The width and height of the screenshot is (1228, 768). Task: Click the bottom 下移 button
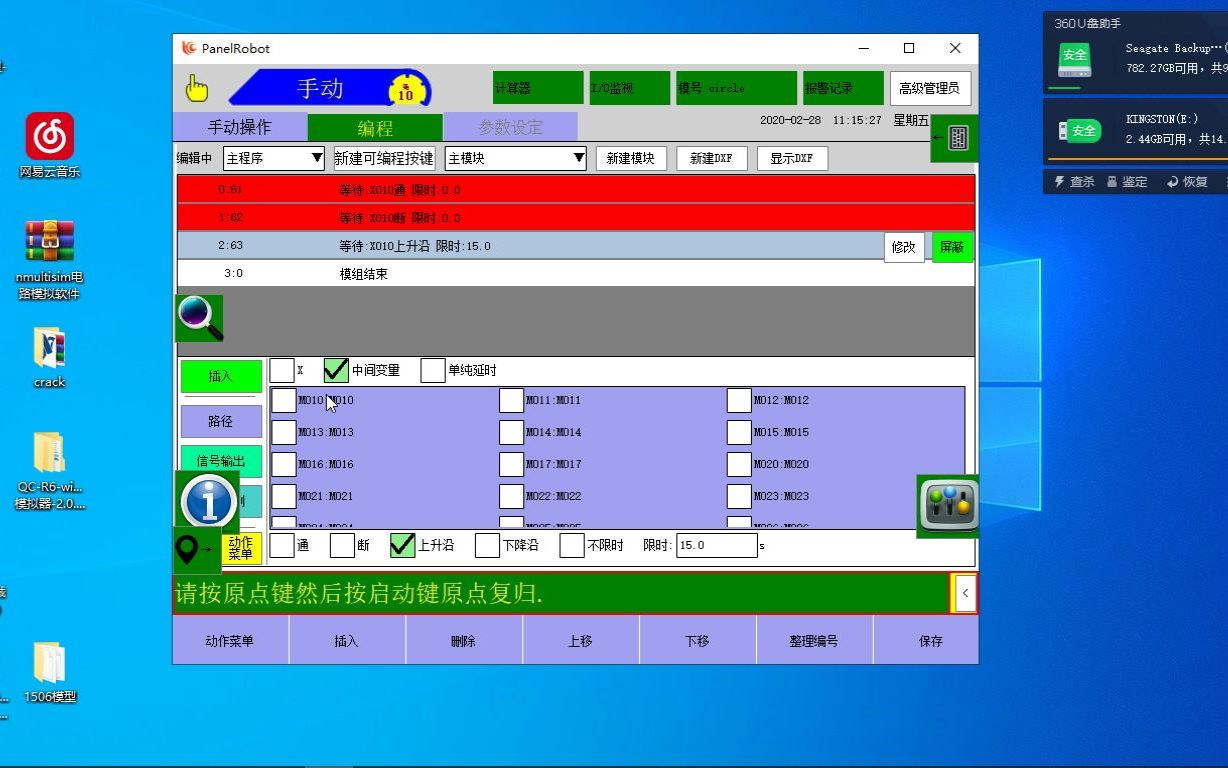[698, 641]
